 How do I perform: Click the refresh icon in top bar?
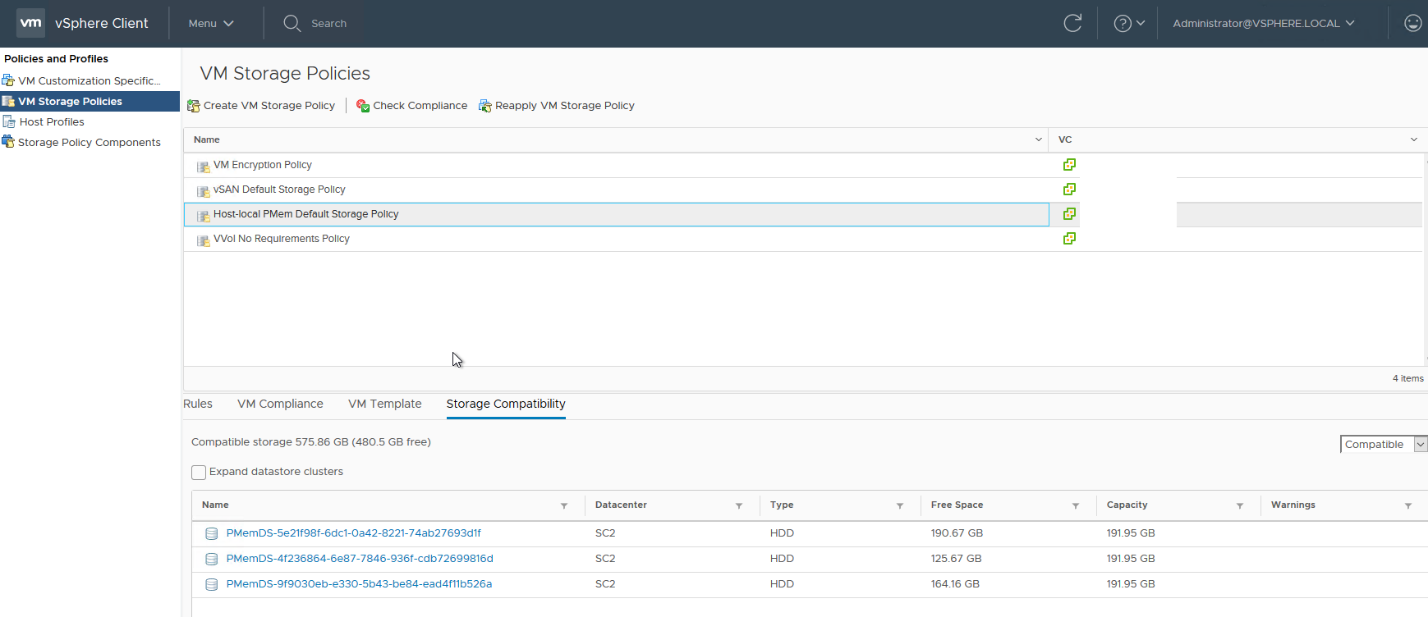point(1072,23)
